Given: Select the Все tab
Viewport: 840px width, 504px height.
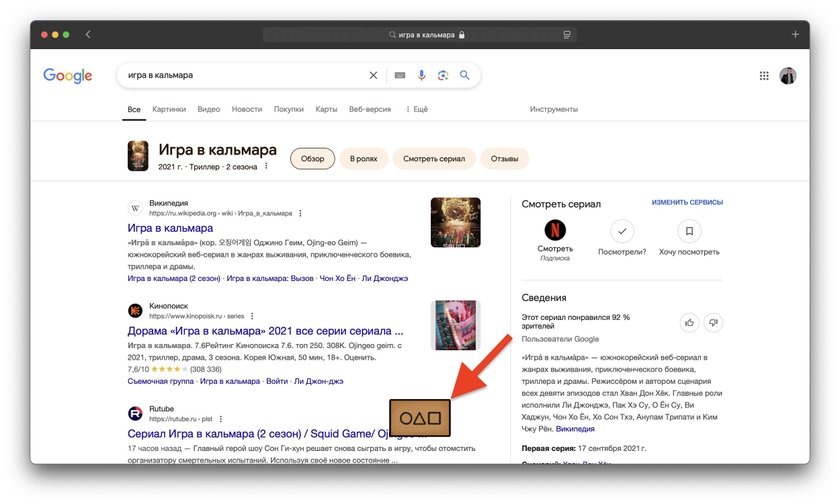Looking at the screenshot, I should (134, 109).
